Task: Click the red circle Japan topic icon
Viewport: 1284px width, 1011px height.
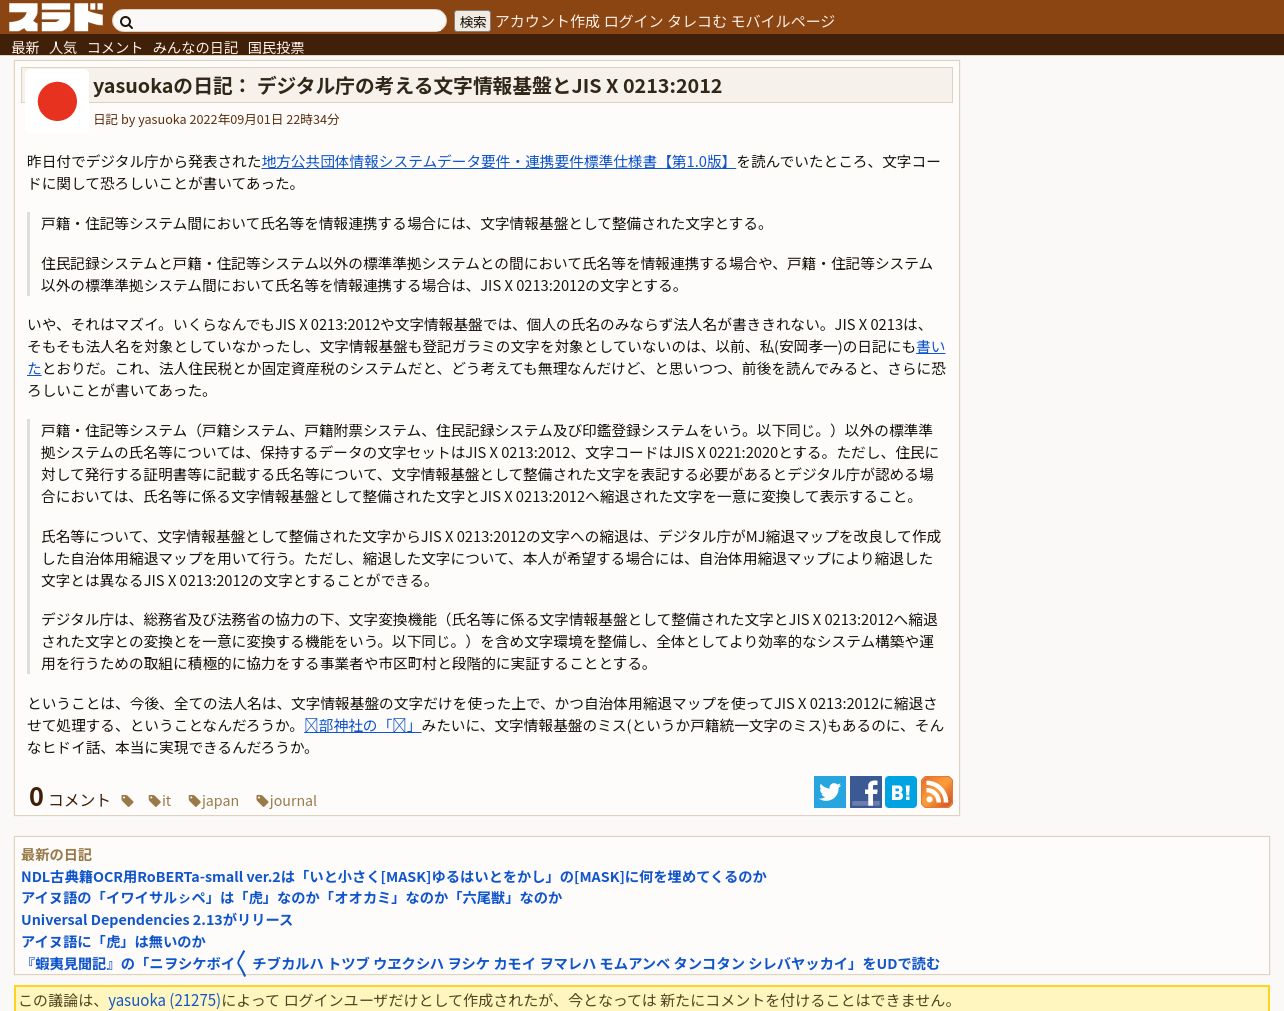Action: (57, 101)
